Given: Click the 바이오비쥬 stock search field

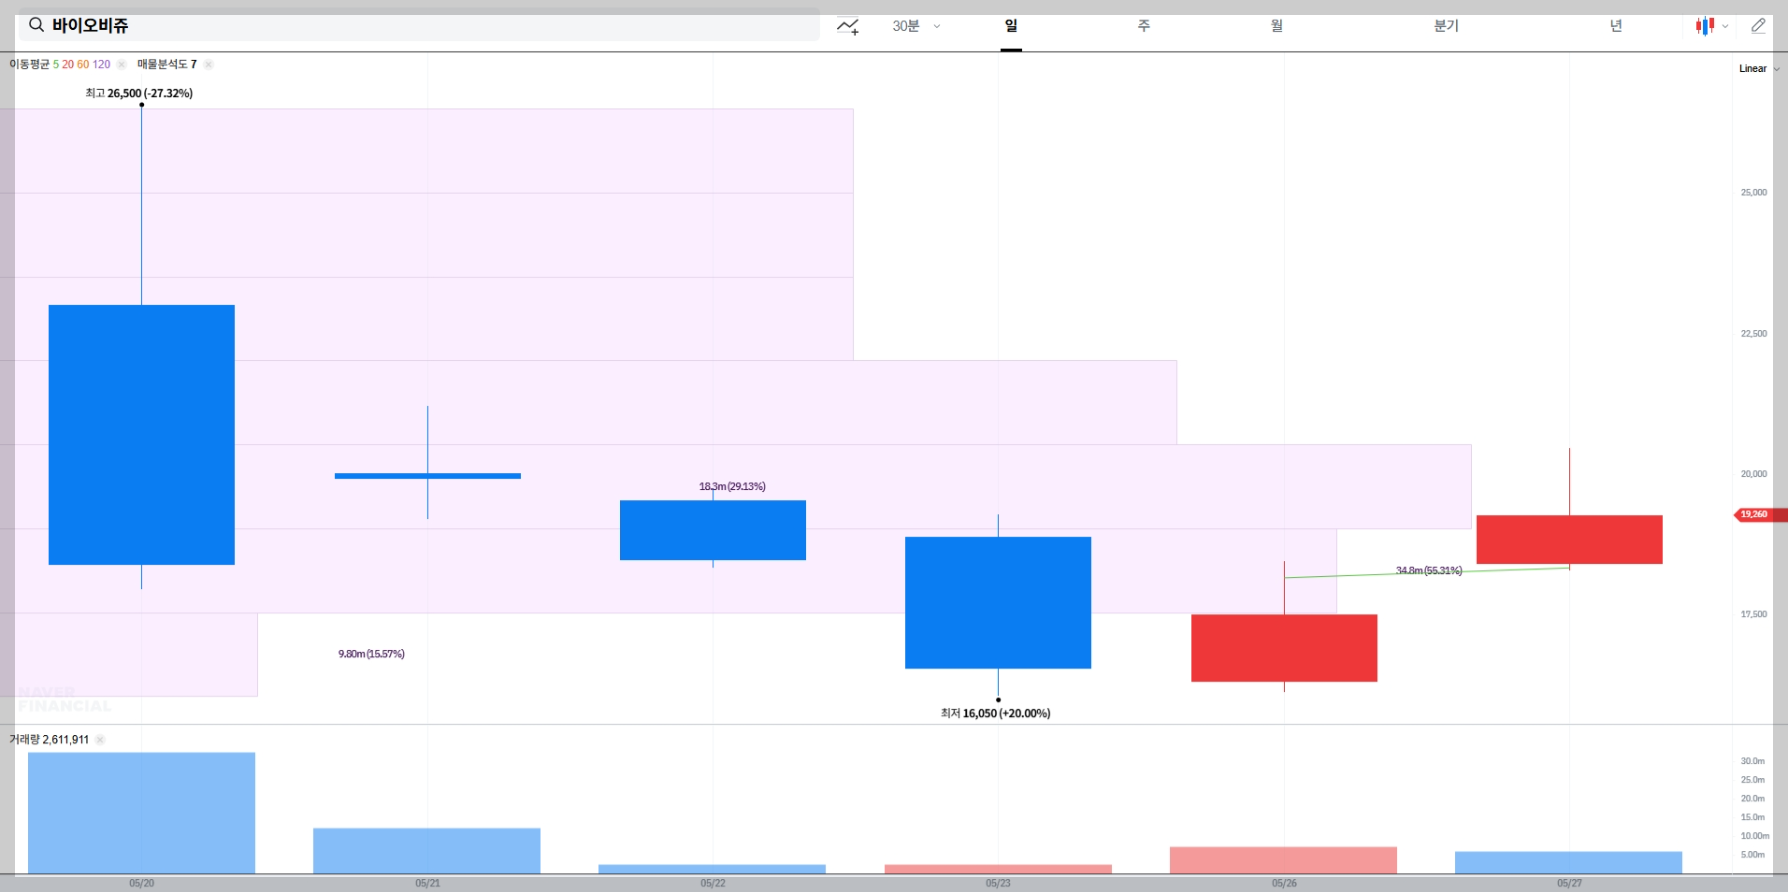Looking at the screenshot, I should (x=419, y=25).
